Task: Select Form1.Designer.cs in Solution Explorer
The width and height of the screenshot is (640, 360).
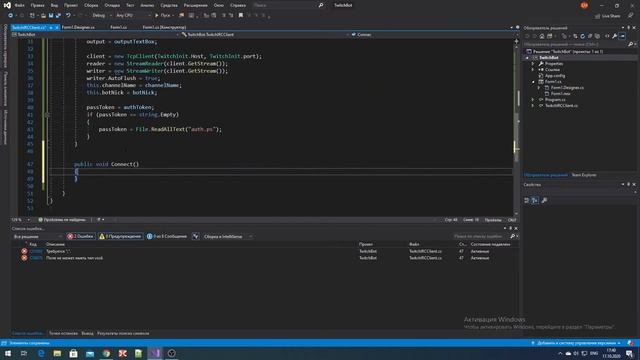Action: (567, 88)
